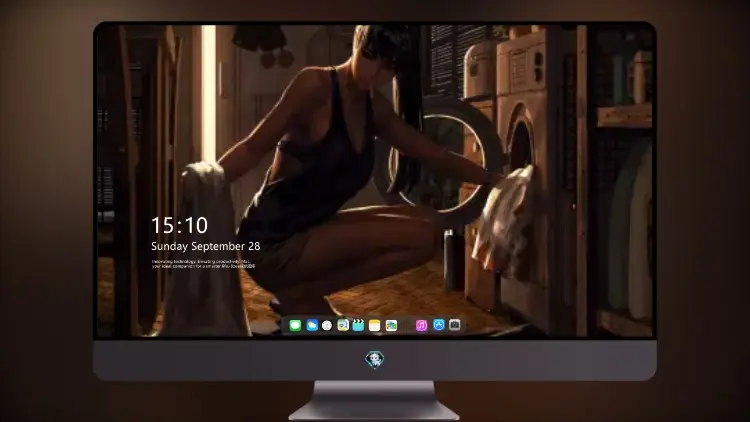Open the pink Music app in dock
This screenshot has height=422, width=750.
point(421,325)
